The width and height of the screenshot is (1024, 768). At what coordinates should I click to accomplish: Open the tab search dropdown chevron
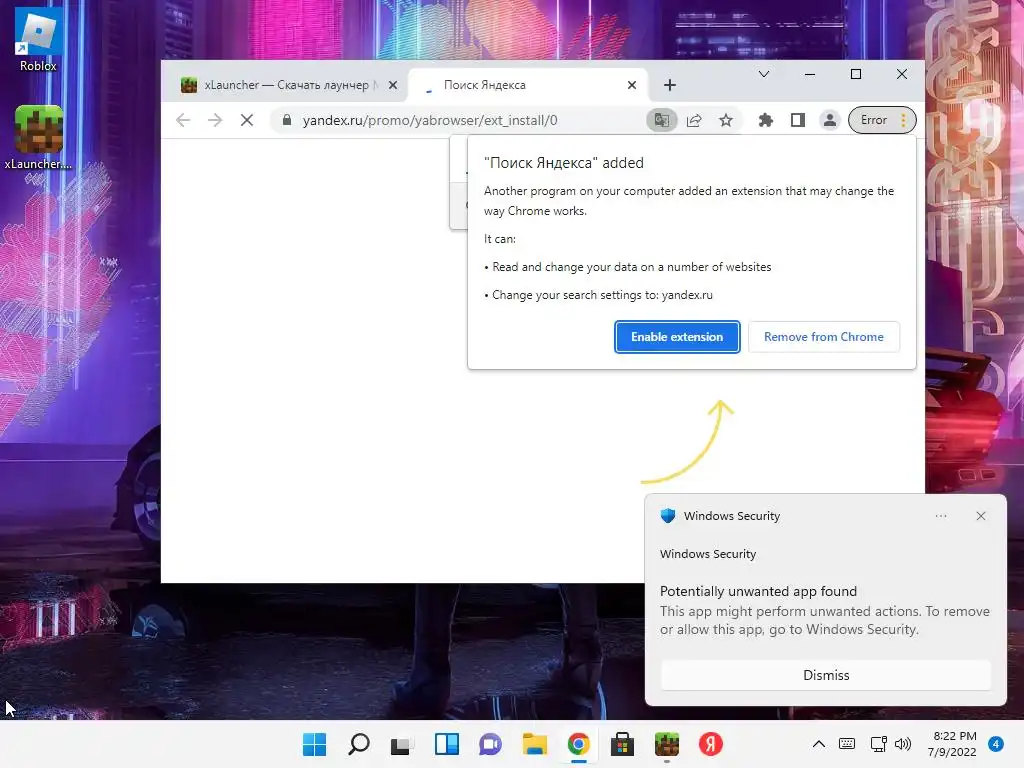(763, 74)
